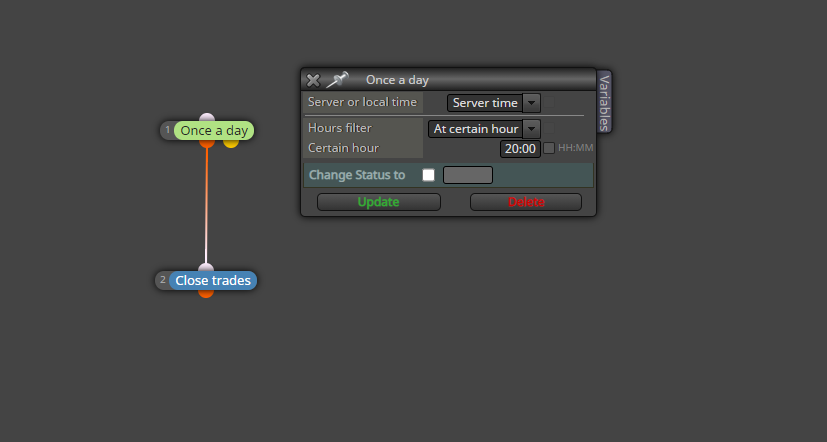Viewport: 827px width, 442px height.
Task: Open the At certain hour dropdown arrow
Action: (x=532, y=129)
